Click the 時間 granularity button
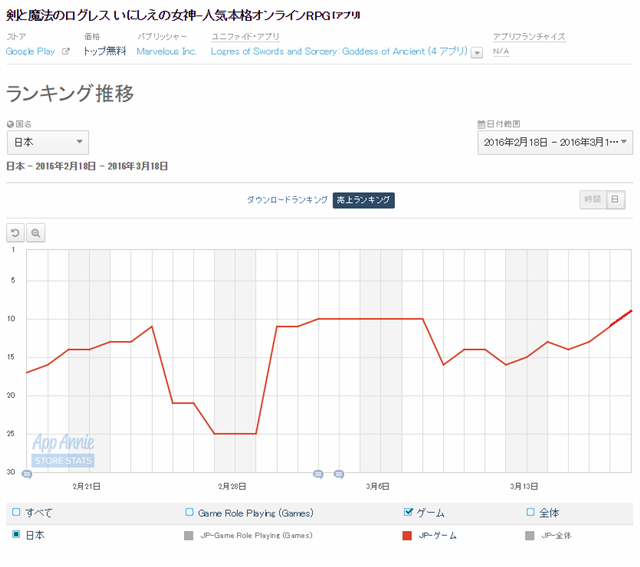The height and width of the screenshot is (567, 640). 593,200
